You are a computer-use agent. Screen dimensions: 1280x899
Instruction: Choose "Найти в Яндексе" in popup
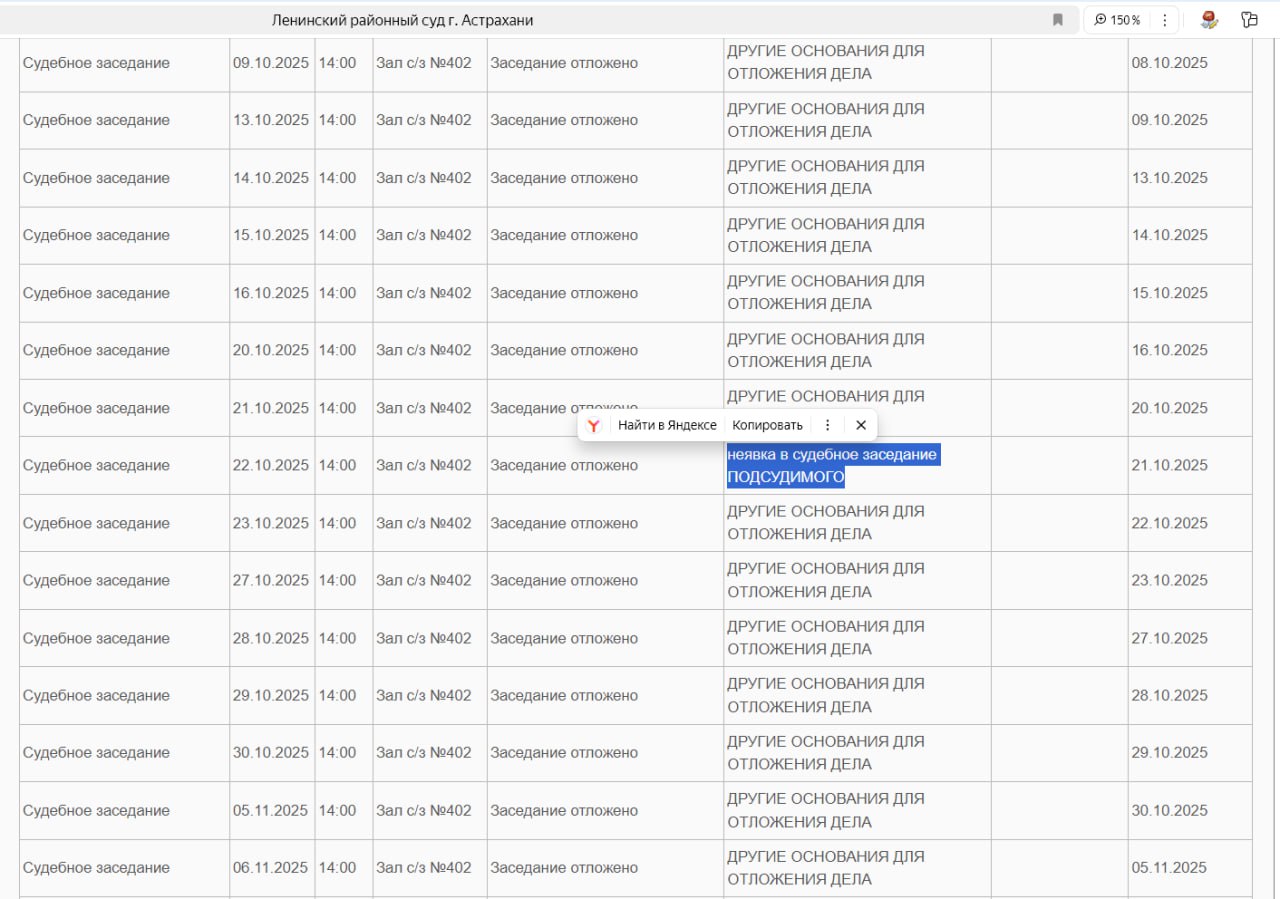[x=666, y=425]
